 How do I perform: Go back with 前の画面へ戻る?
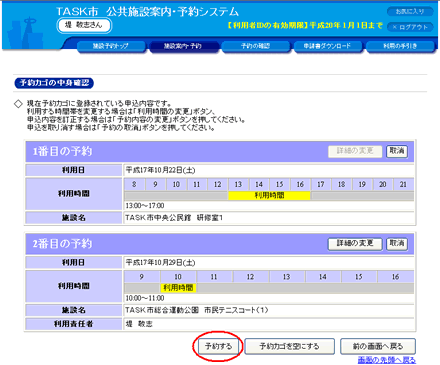[378, 346]
